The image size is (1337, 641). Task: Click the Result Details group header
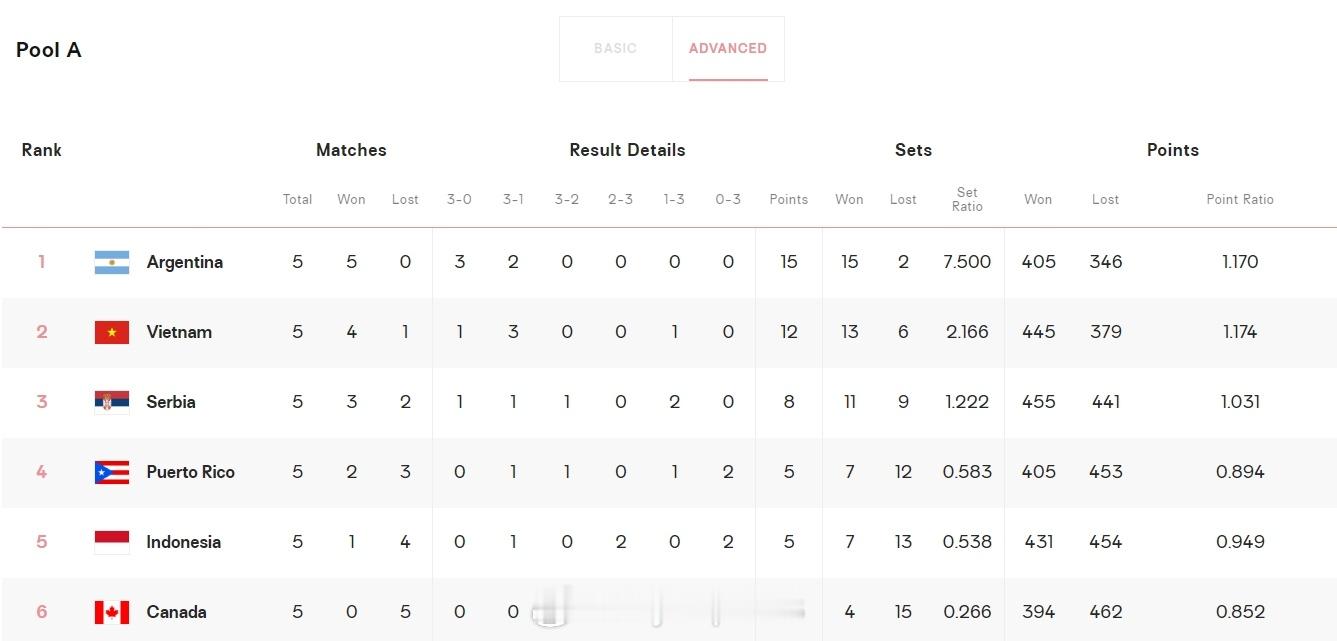coord(627,150)
